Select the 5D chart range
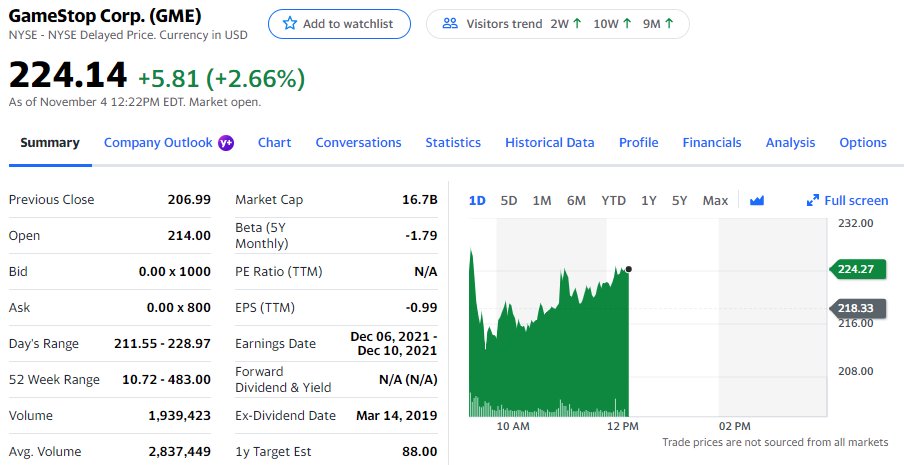Screen dimensions: 904x465 509,201
